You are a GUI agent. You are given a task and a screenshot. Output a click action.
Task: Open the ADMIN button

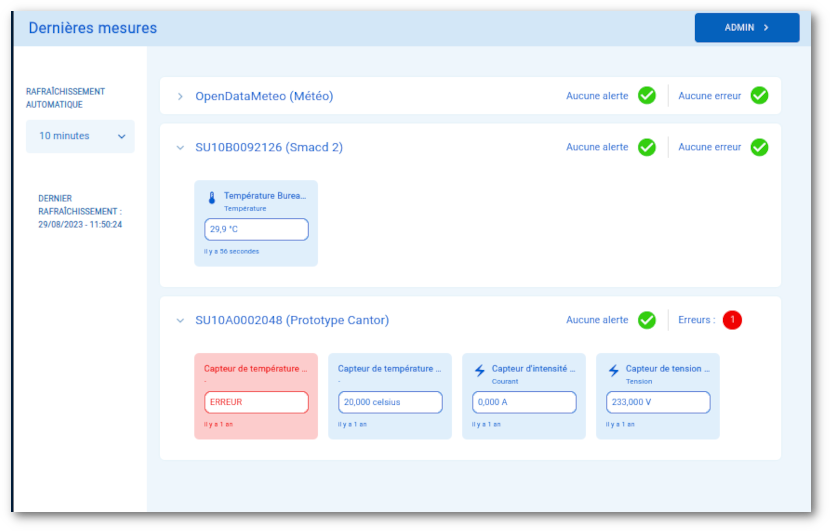point(746,28)
